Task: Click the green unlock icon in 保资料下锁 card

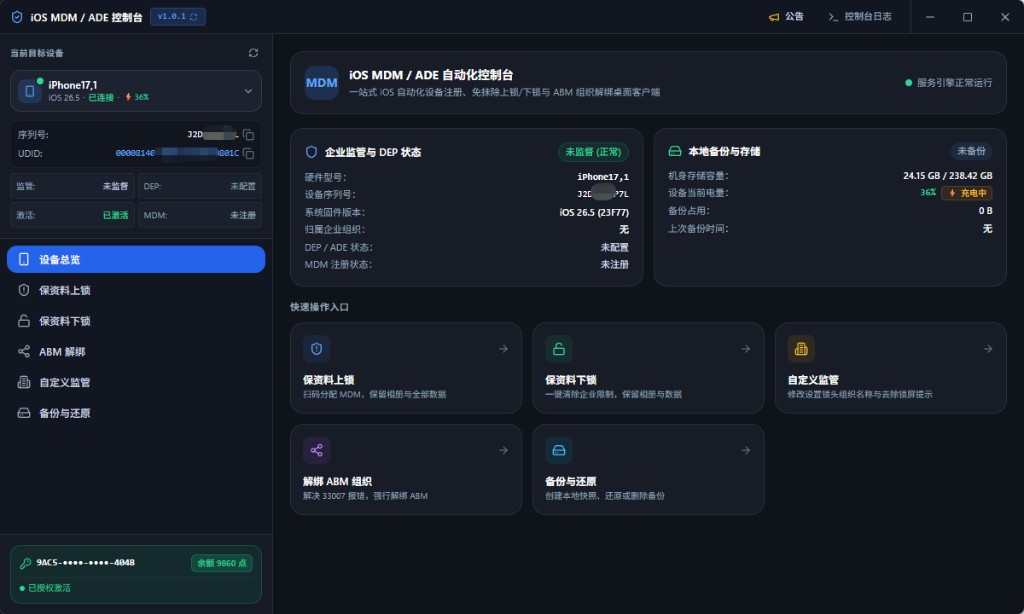Action: pos(559,349)
